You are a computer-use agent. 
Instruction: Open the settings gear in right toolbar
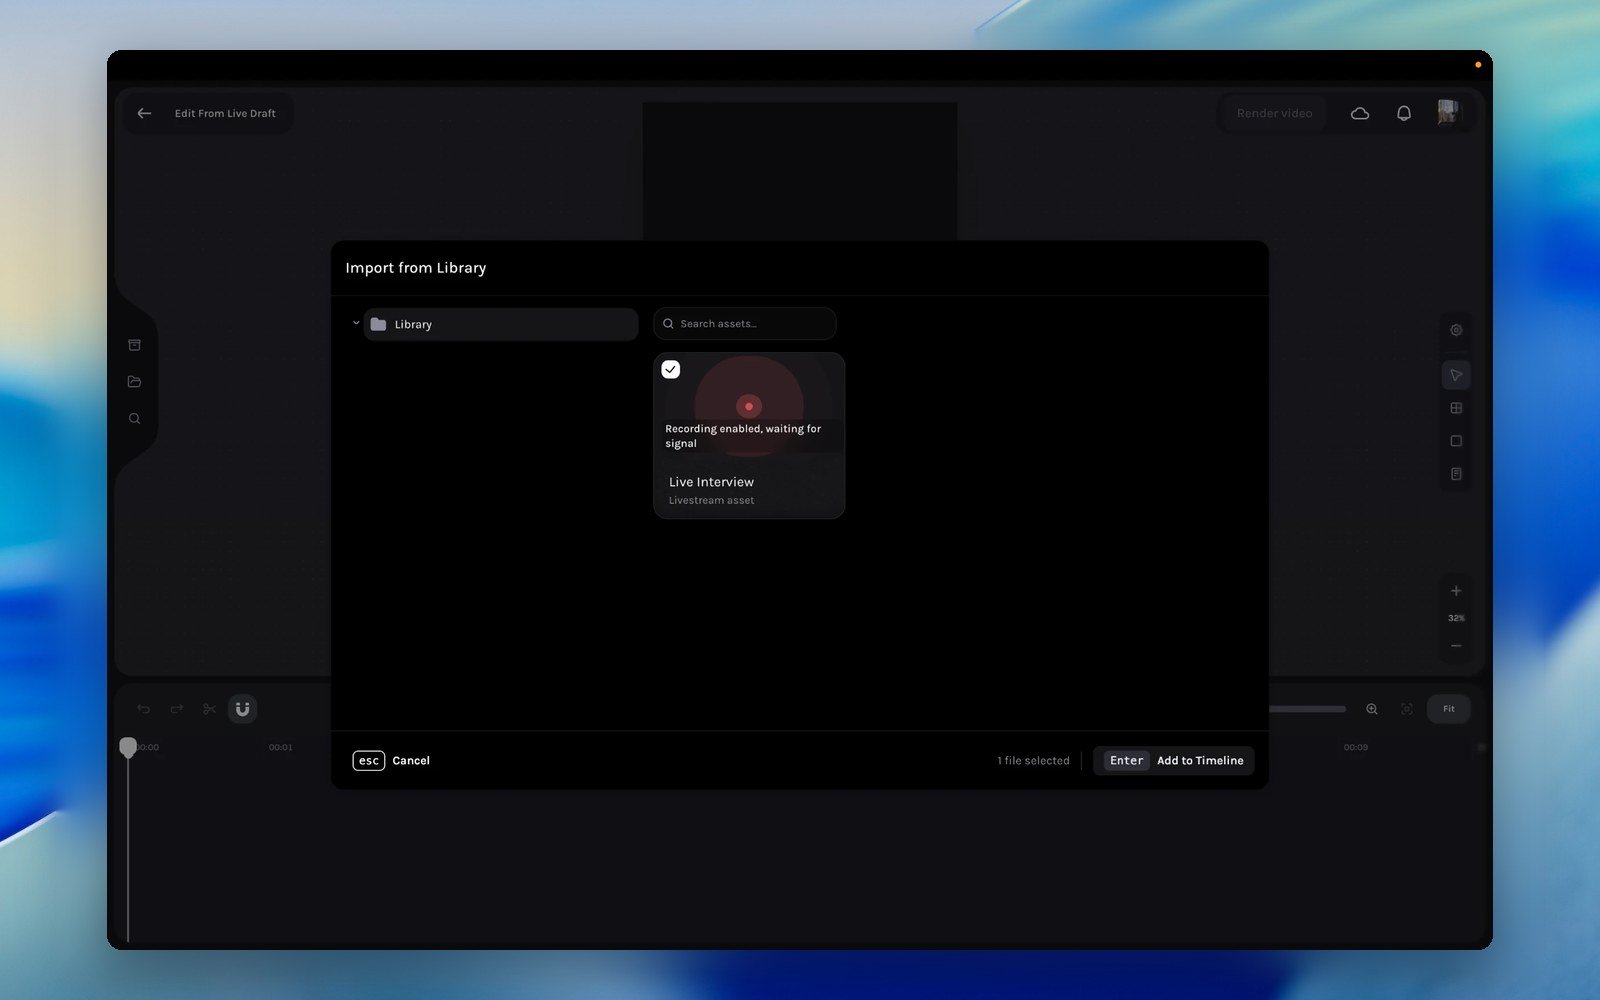pyautogui.click(x=1456, y=330)
